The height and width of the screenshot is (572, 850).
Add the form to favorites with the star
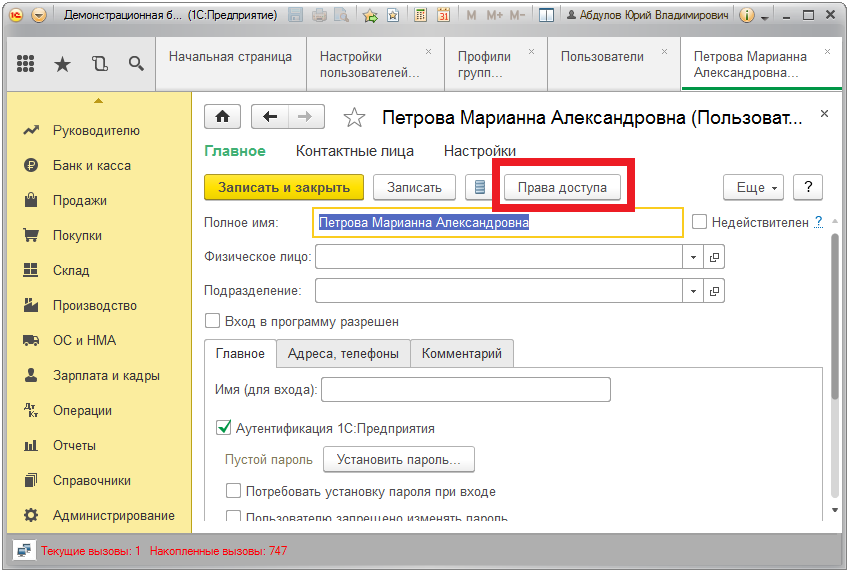pyautogui.click(x=354, y=118)
